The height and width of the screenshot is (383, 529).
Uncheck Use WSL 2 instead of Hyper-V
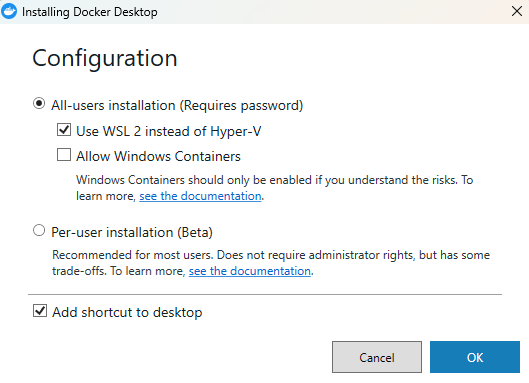click(64, 129)
